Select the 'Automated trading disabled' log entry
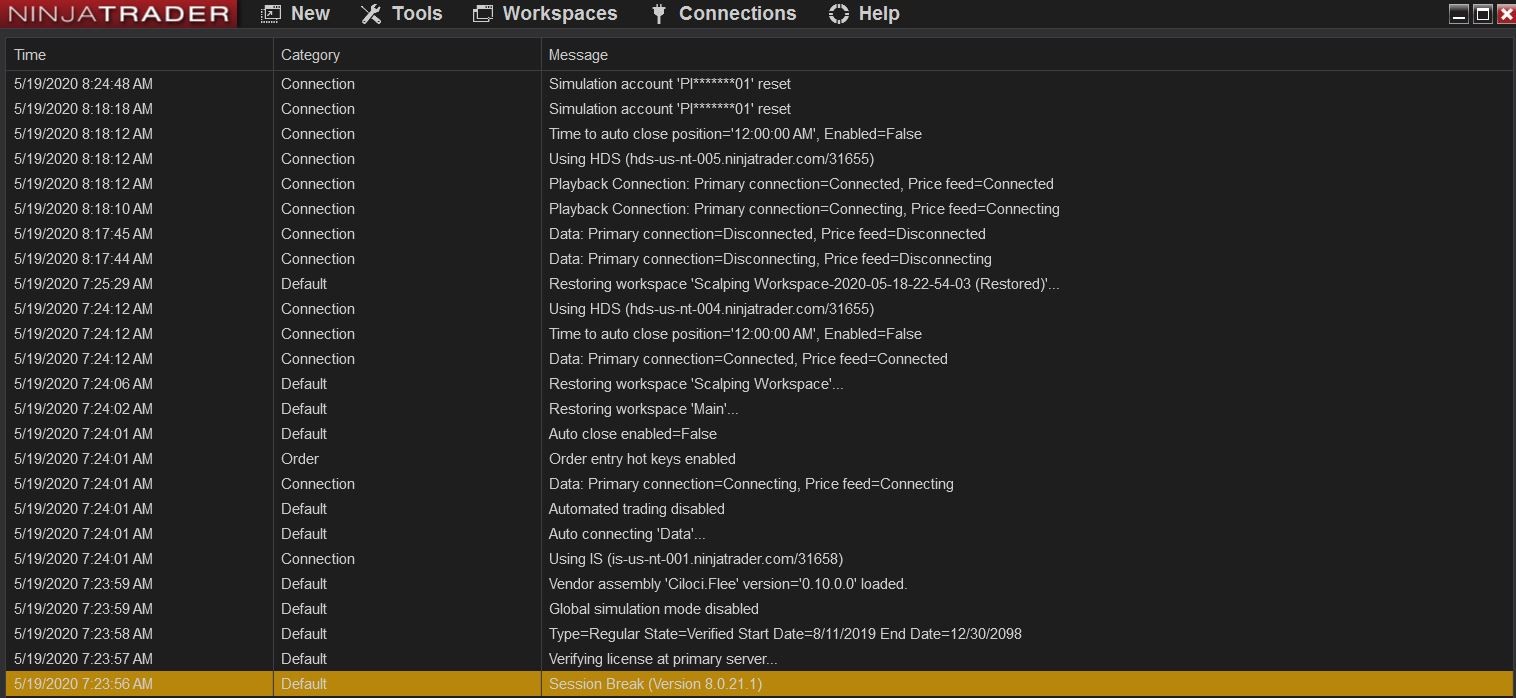1516x698 pixels. 636,509
